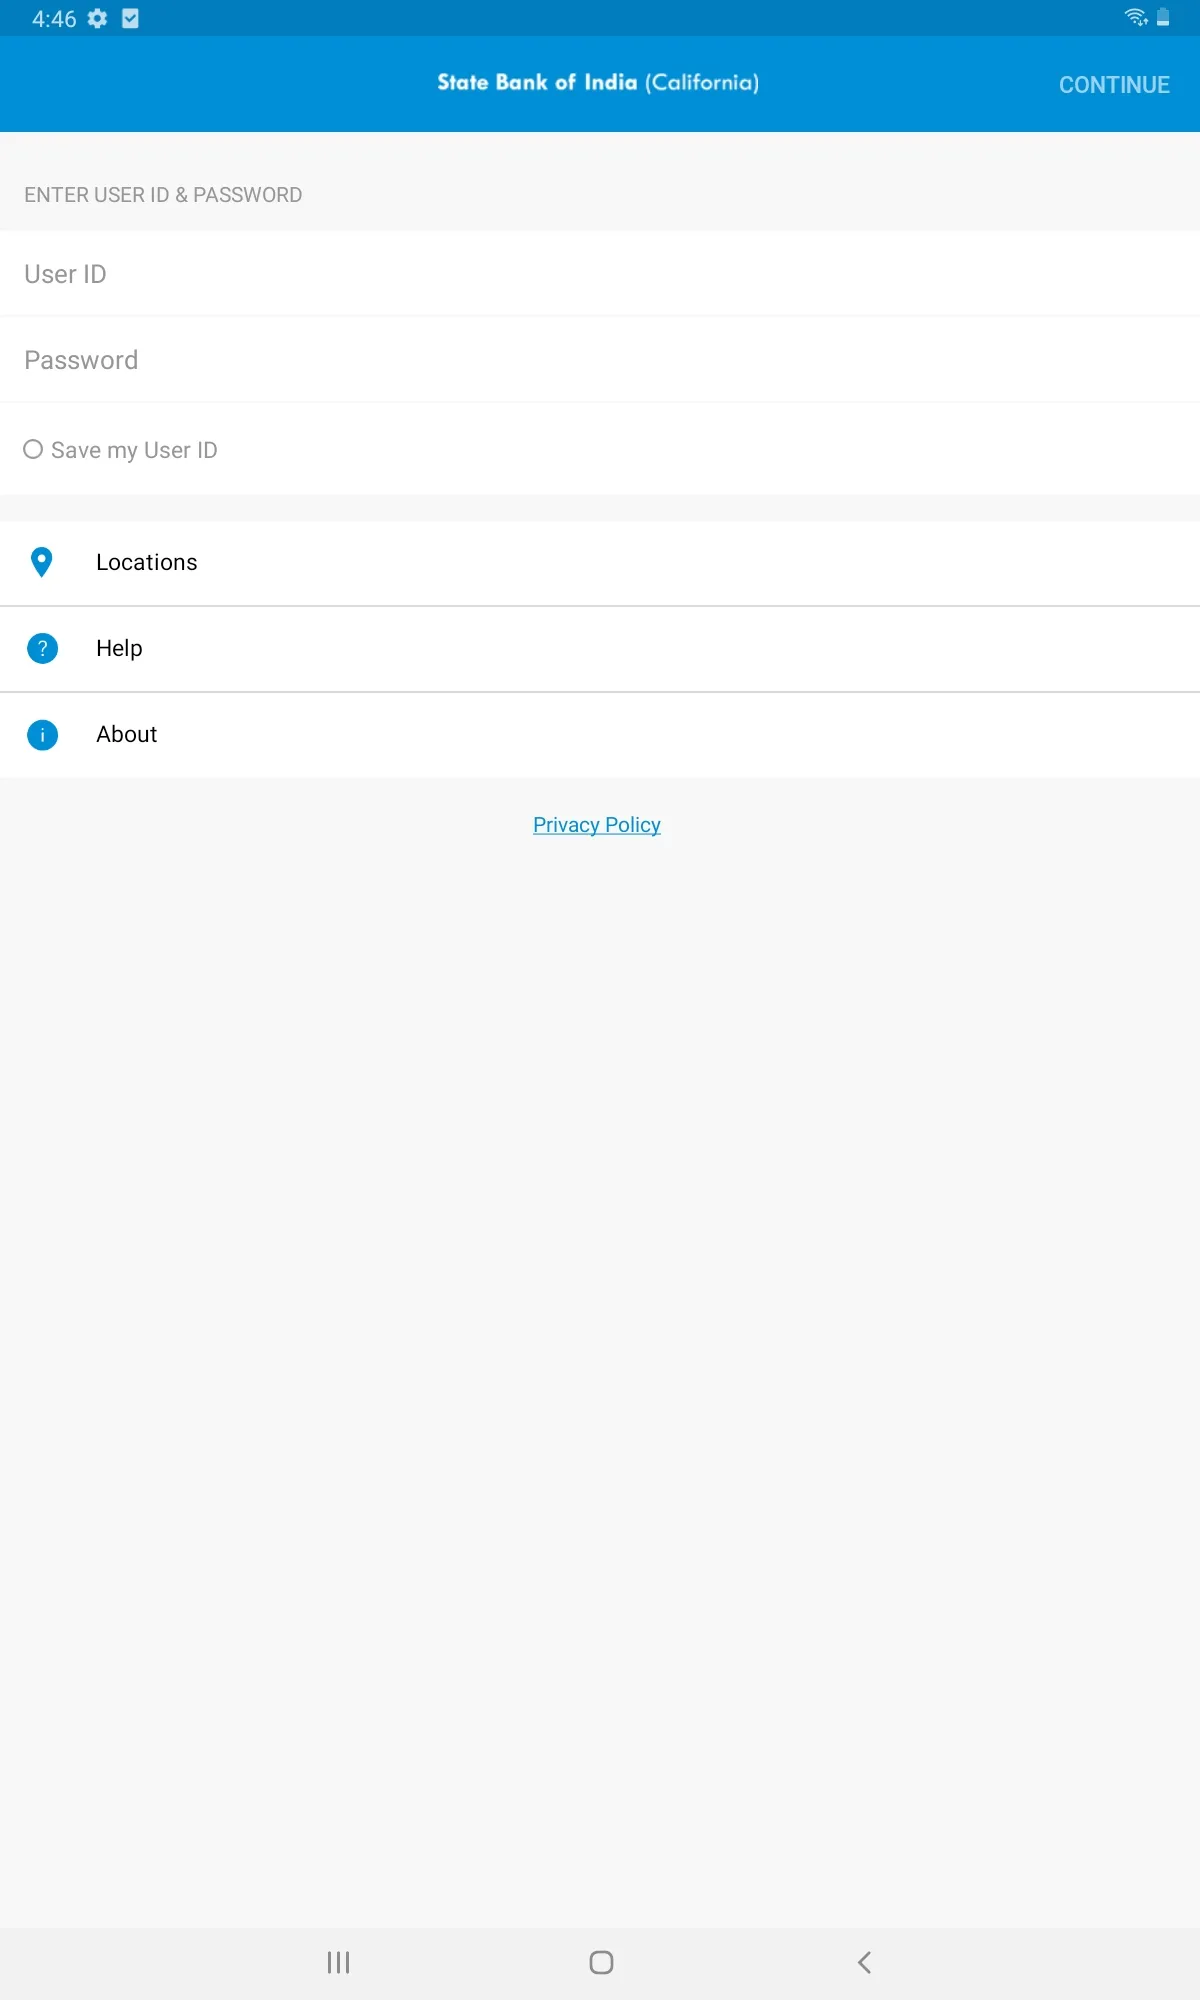Screen dimensions: 1200x2000
Task: Open the Locations menu item
Action: click(x=600, y=563)
